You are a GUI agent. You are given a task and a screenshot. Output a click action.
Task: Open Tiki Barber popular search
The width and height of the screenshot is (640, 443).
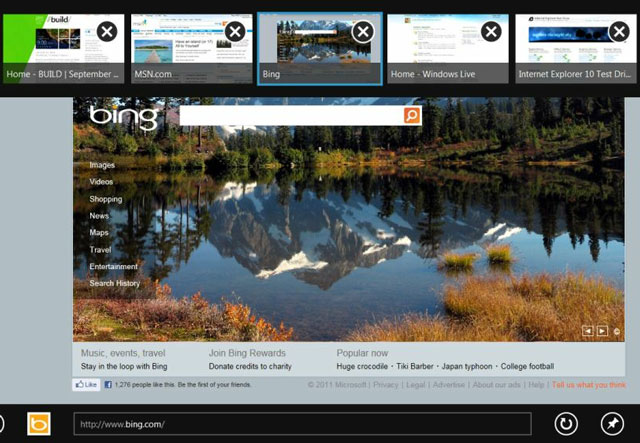[x=415, y=366]
